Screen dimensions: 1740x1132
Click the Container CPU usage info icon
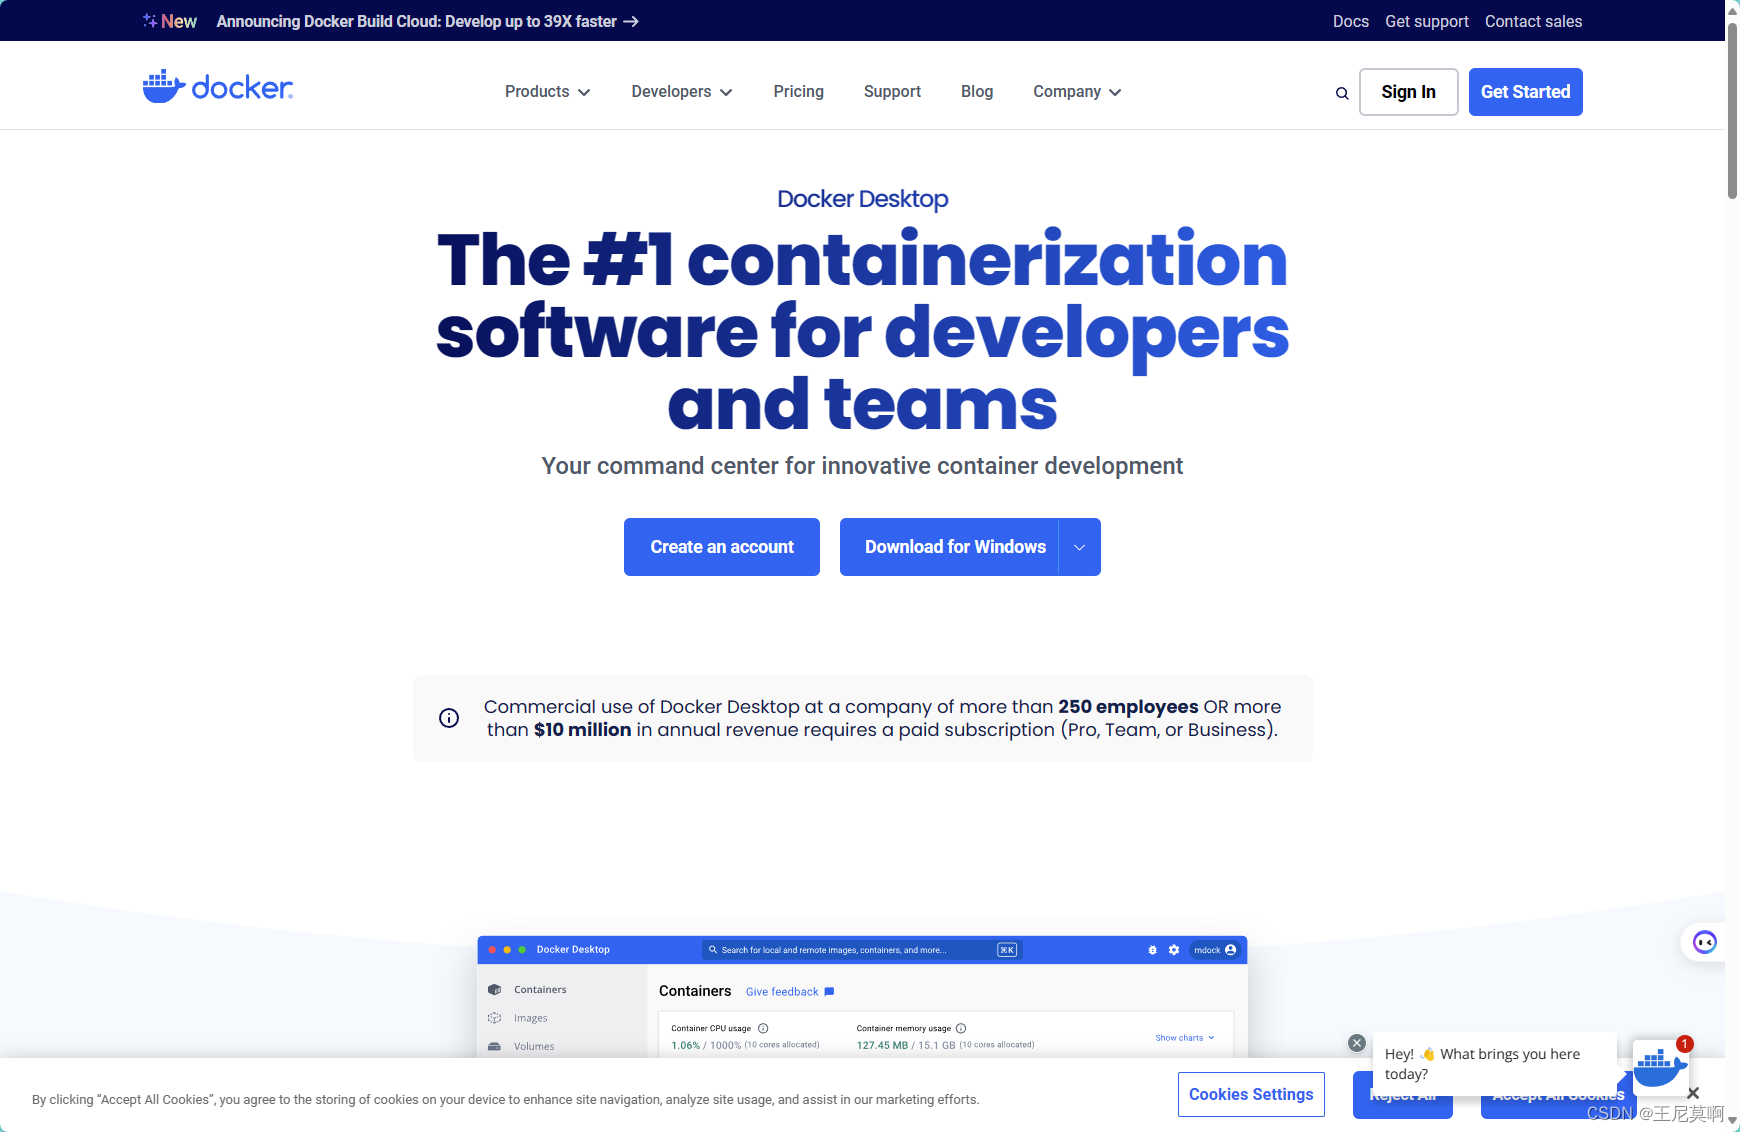click(x=763, y=1028)
